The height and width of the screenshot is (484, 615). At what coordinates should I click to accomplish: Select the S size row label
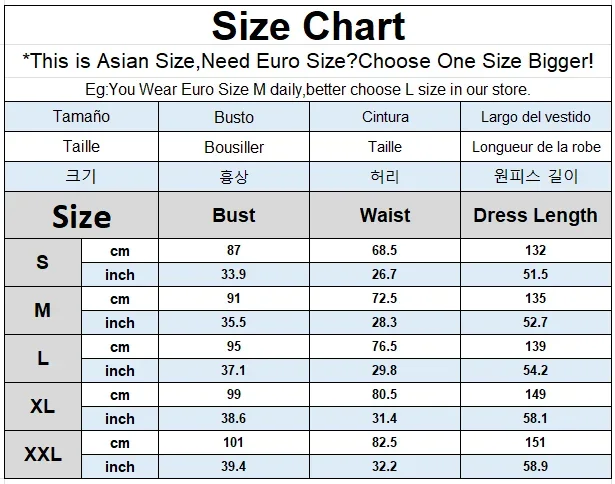pos(43,262)
